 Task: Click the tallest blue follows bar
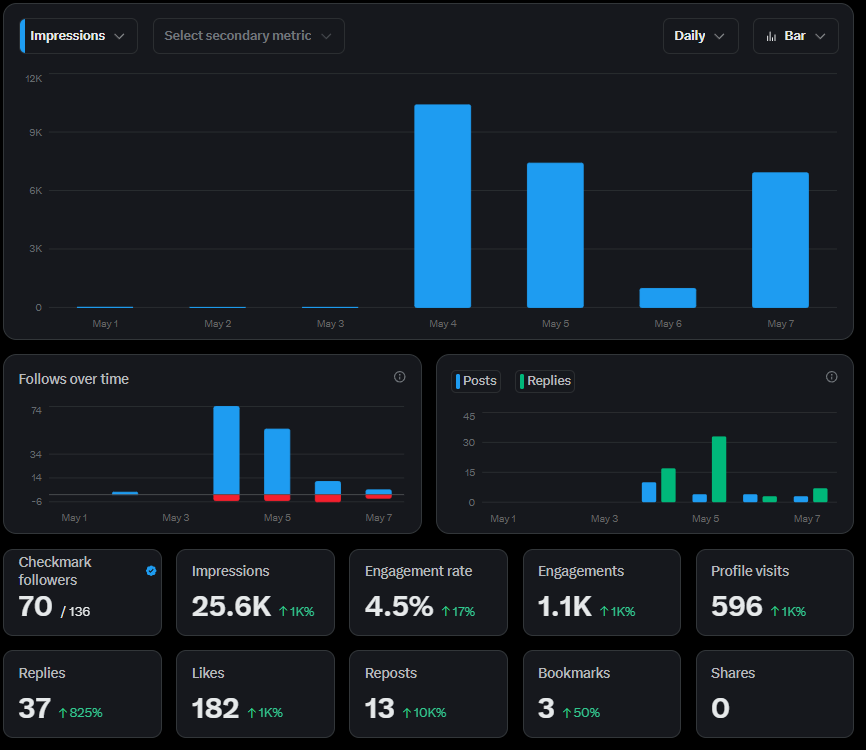[x=226, y=450]
